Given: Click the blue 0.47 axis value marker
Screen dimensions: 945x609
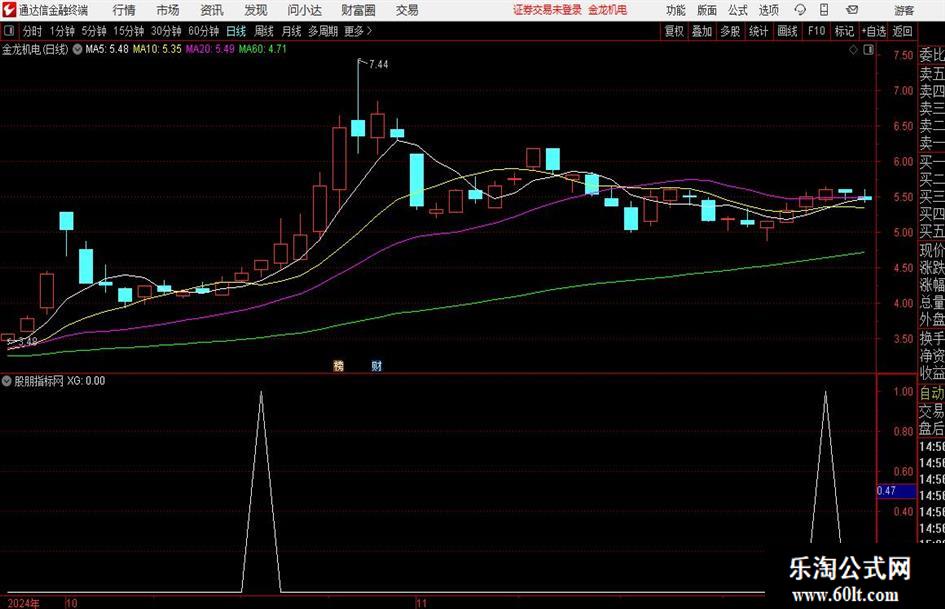Looking at the screenshot, I should point(896,491).
